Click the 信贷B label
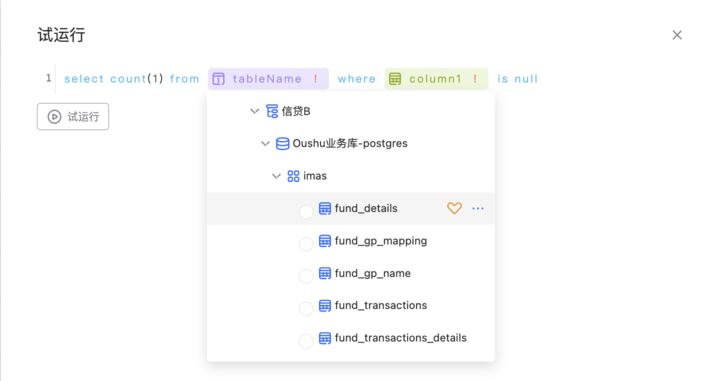 pos(296,111)
